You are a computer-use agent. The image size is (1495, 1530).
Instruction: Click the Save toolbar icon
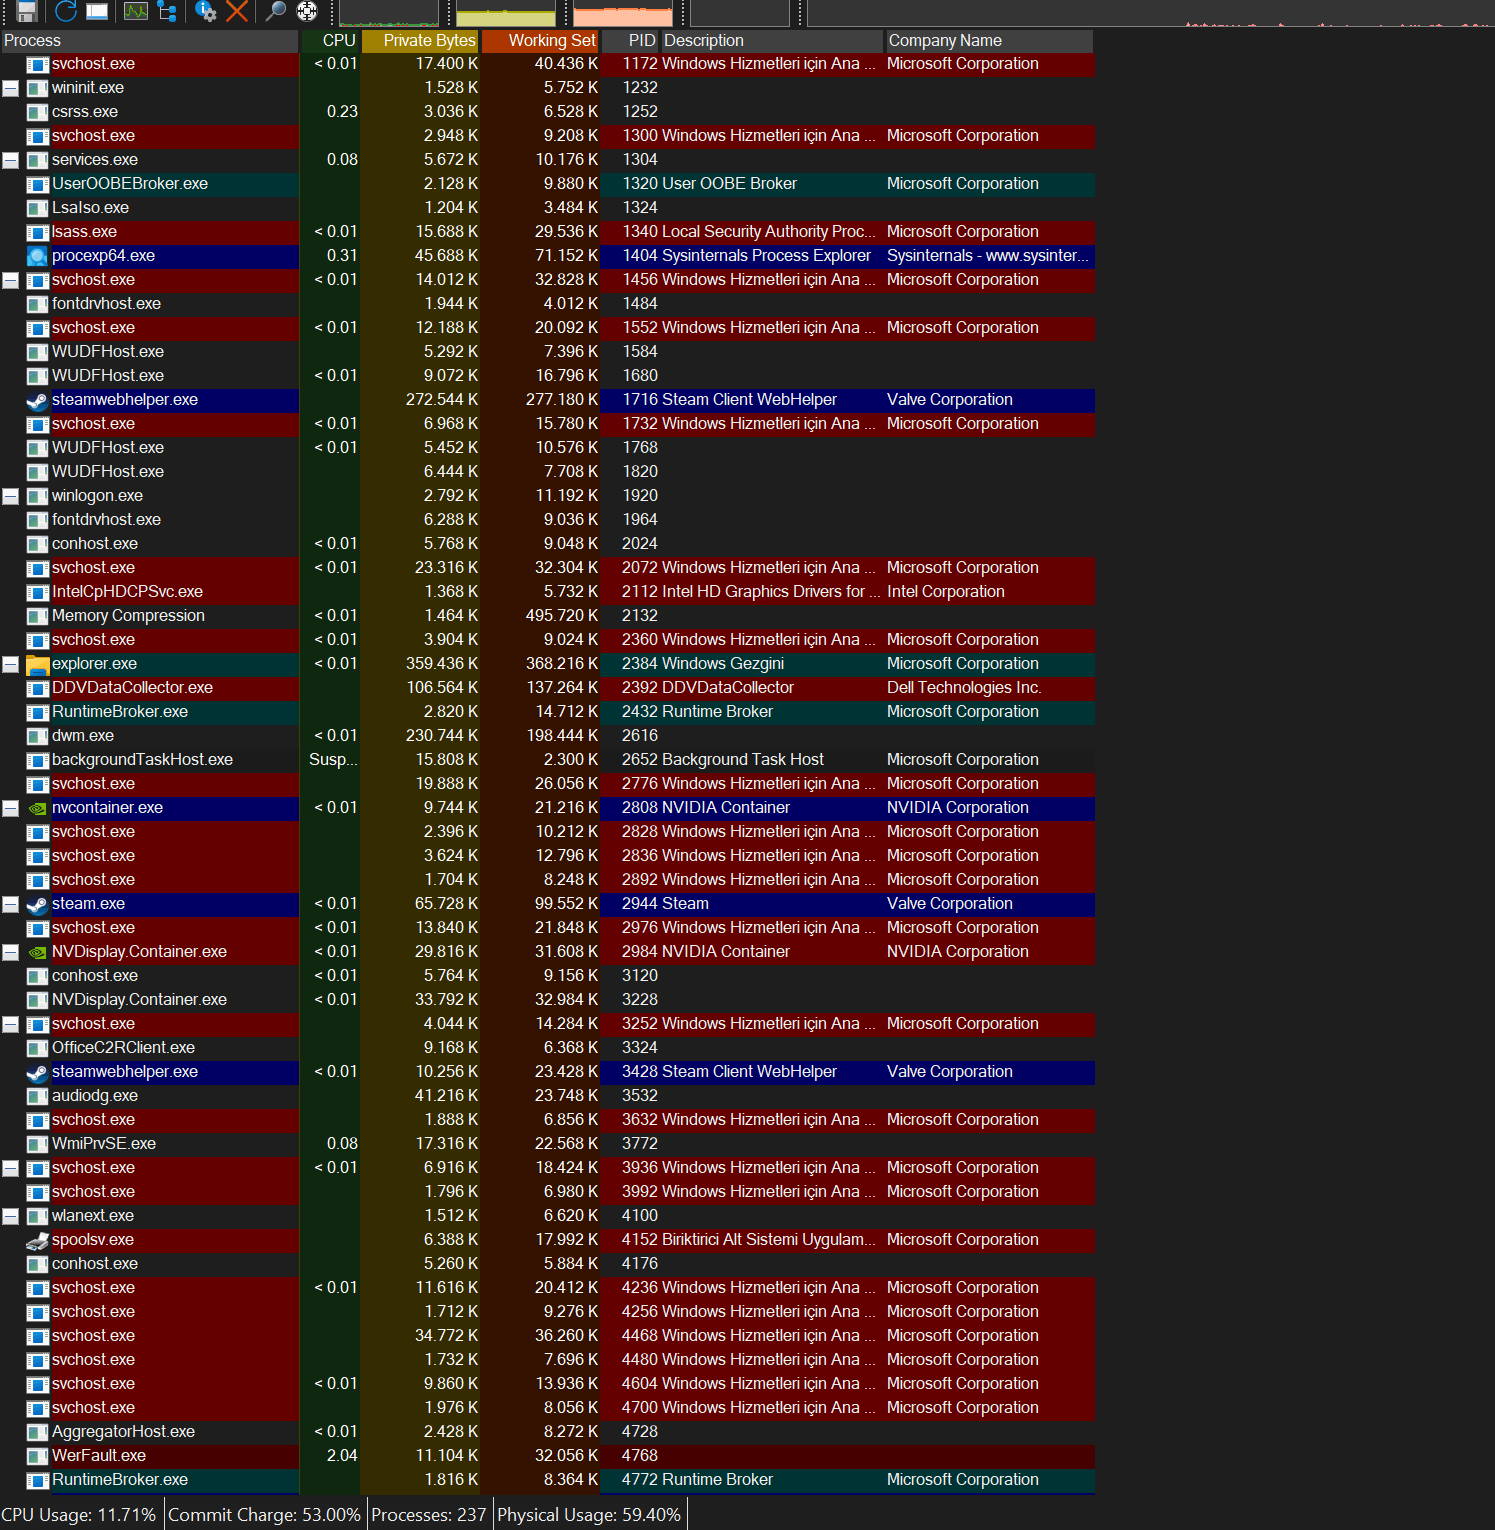pyautogui.click(x=27, y=11)
